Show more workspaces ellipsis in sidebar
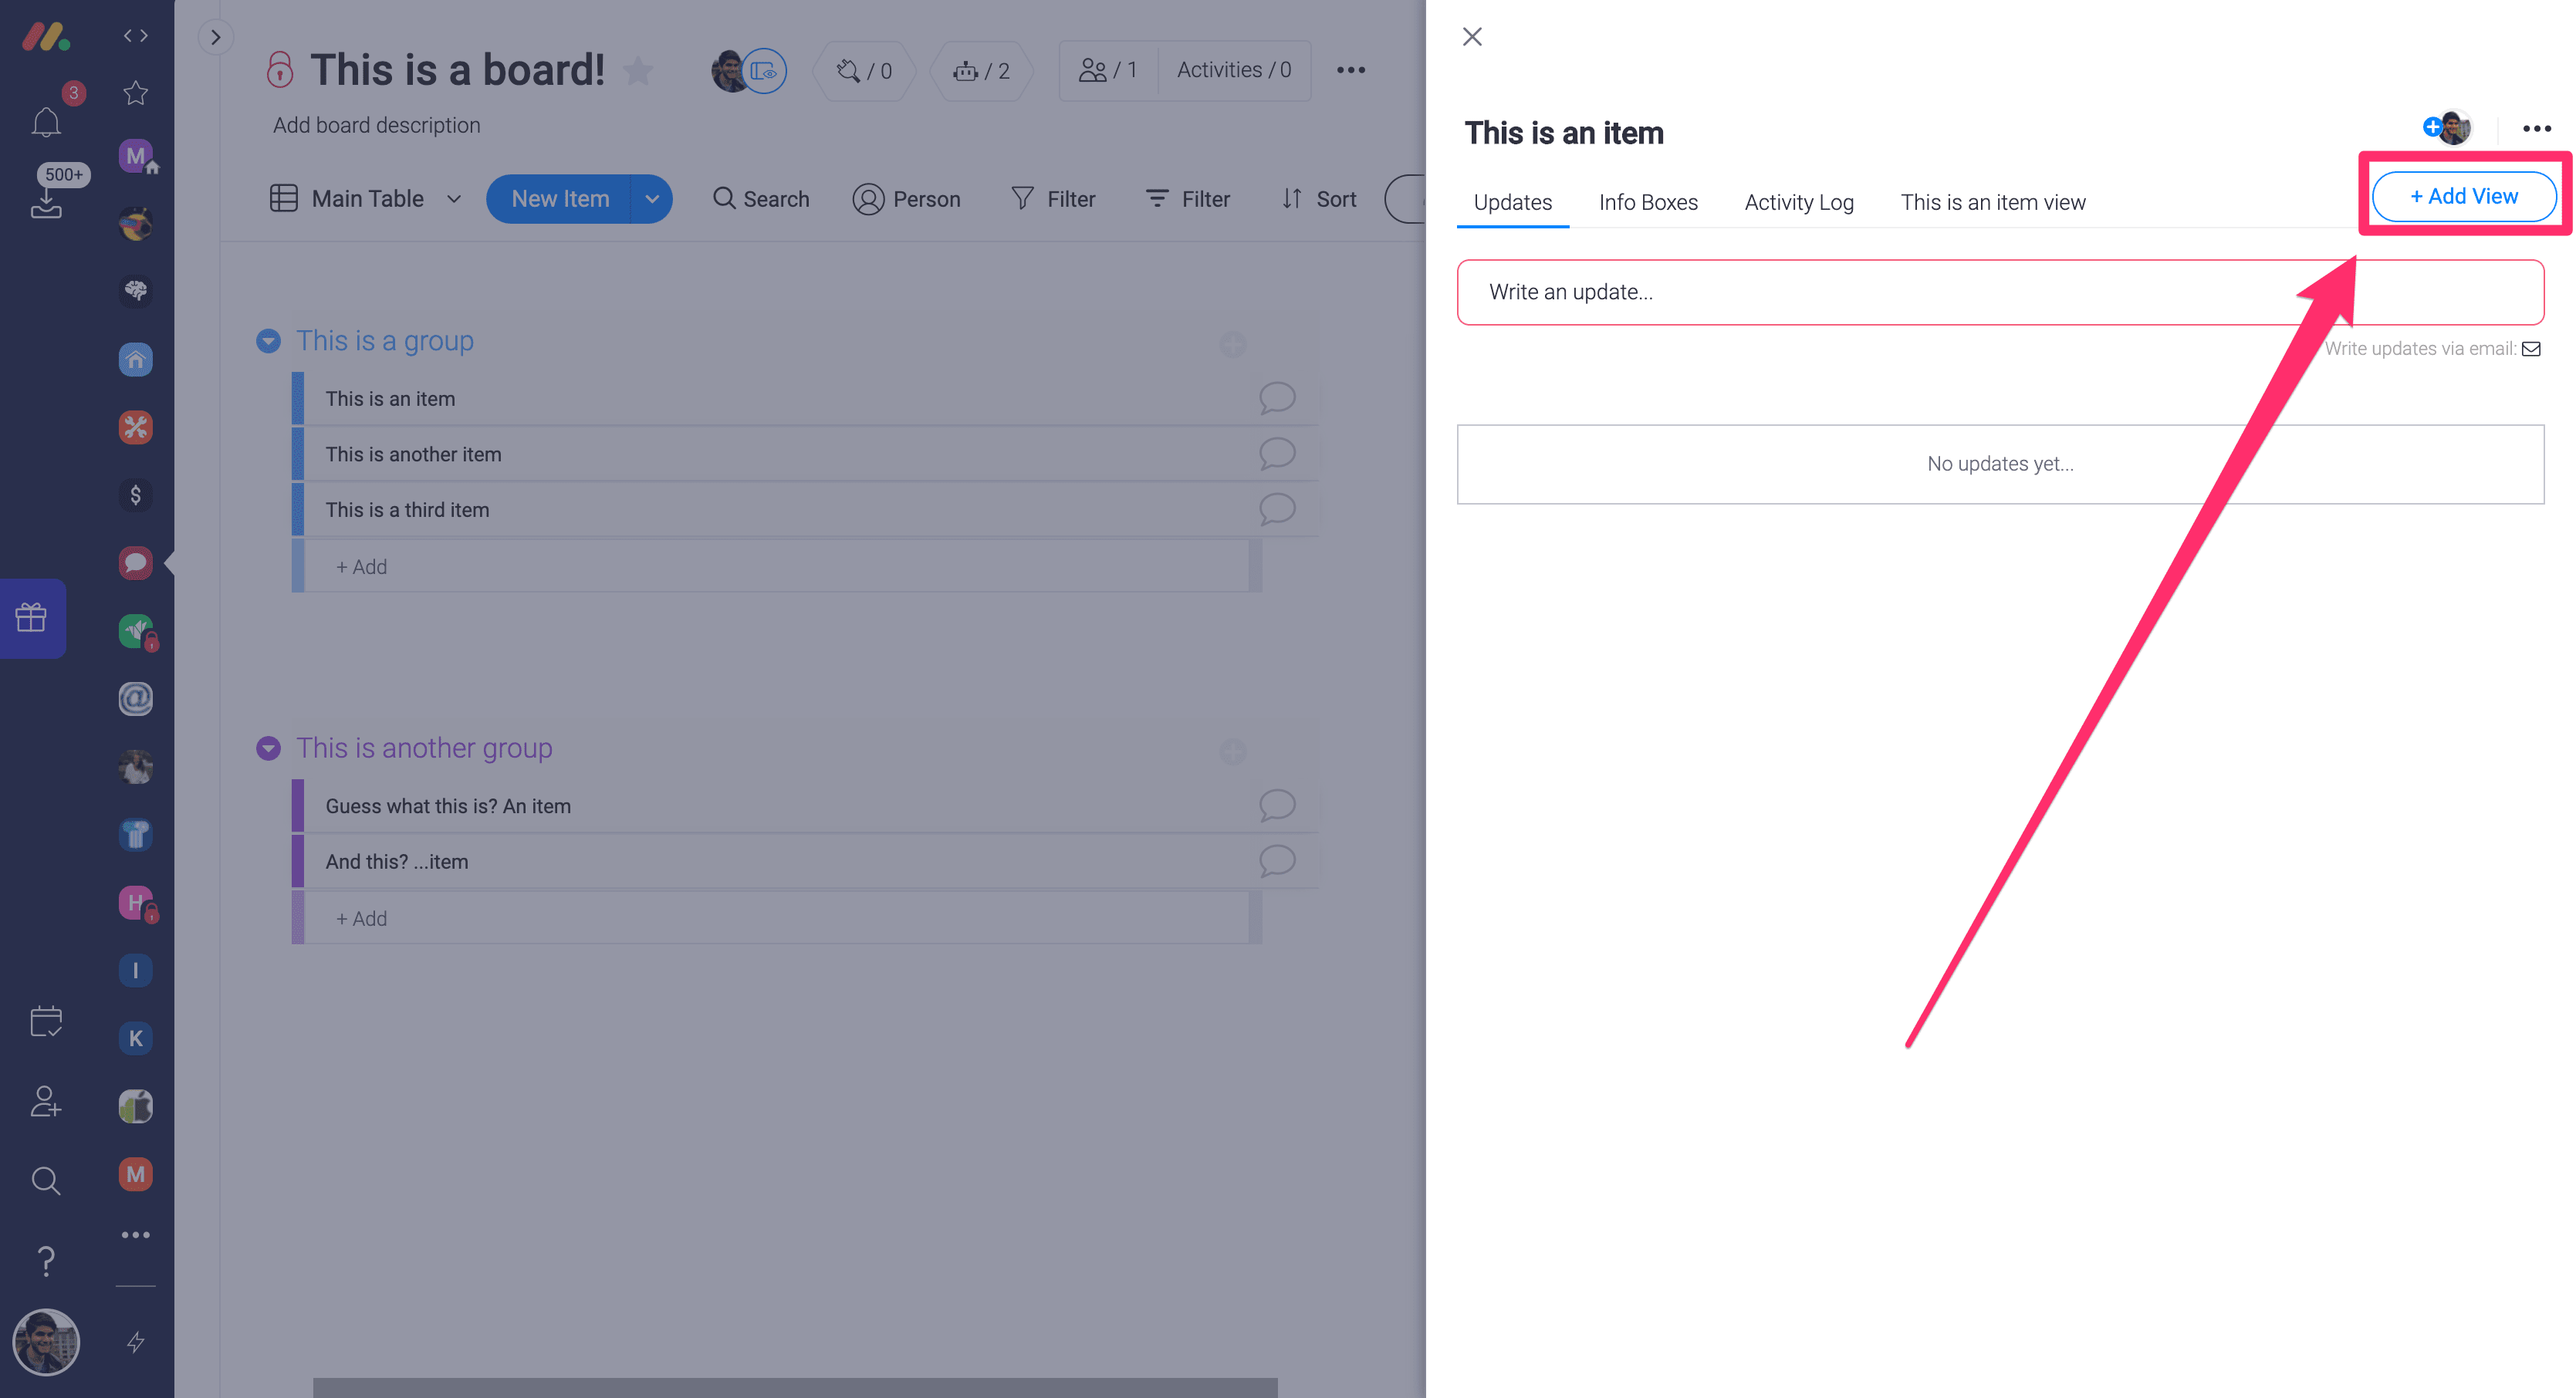Viewport: 2576px width, 1398px height. pos(136,1235)
